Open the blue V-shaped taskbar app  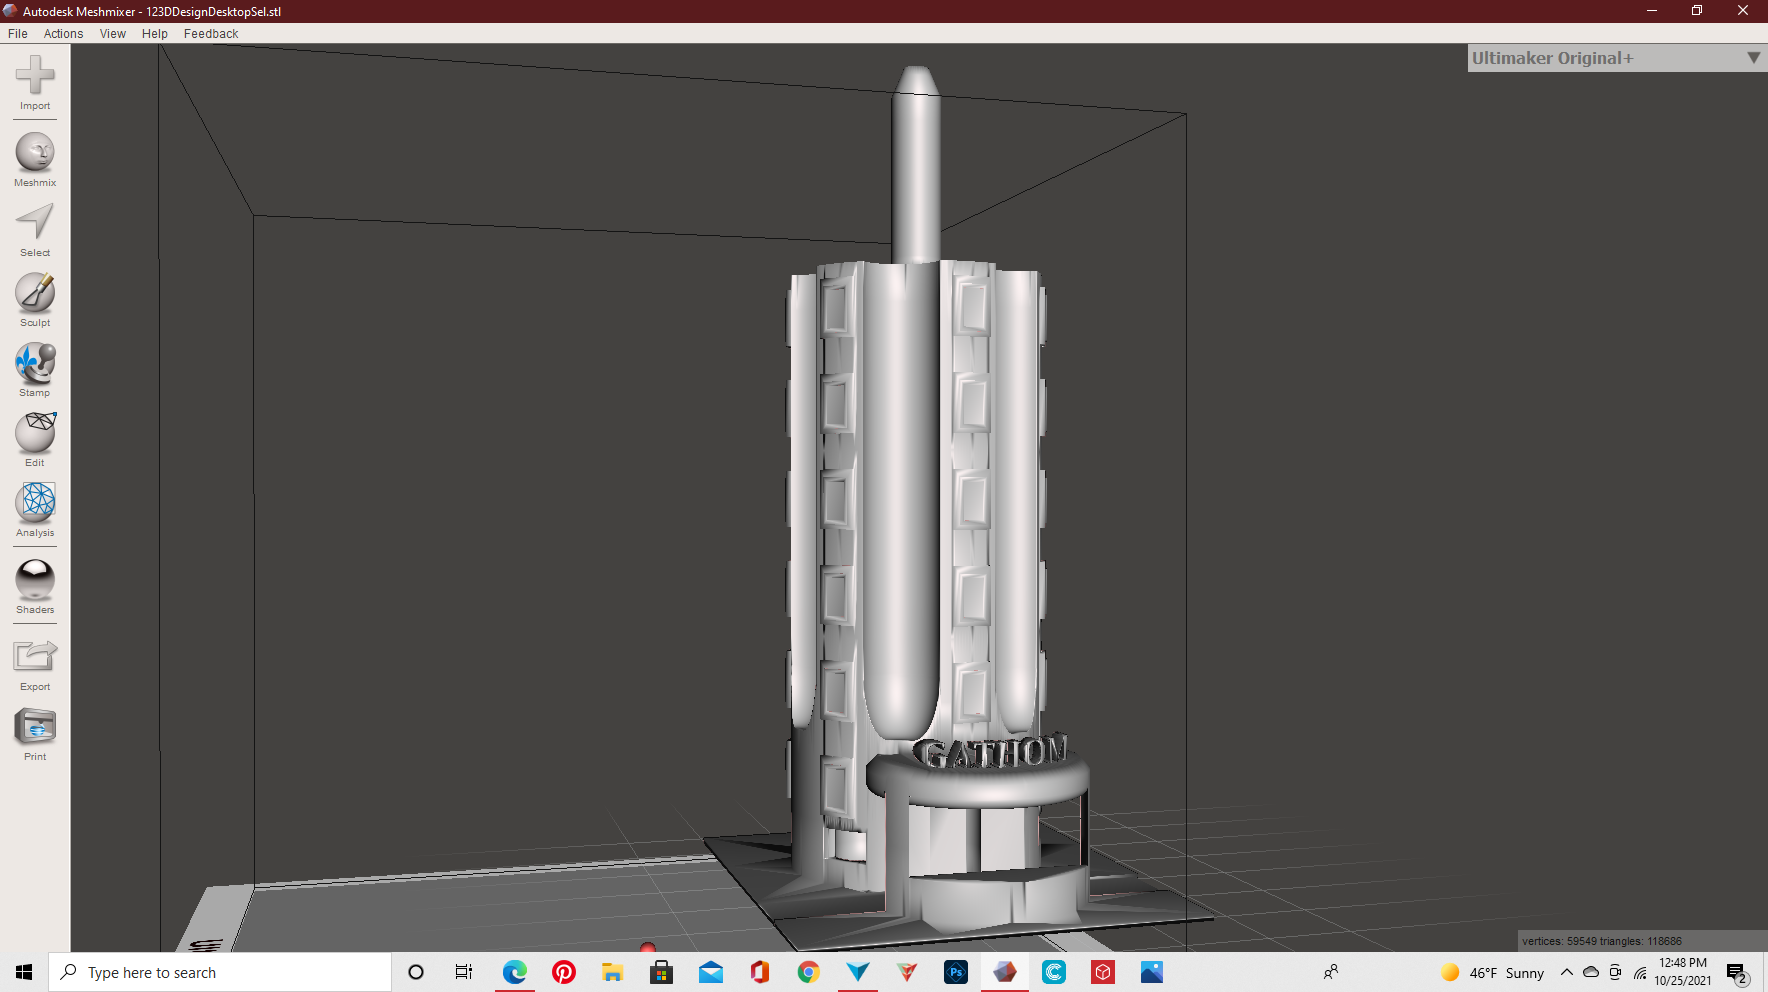(x=858, y=972)
